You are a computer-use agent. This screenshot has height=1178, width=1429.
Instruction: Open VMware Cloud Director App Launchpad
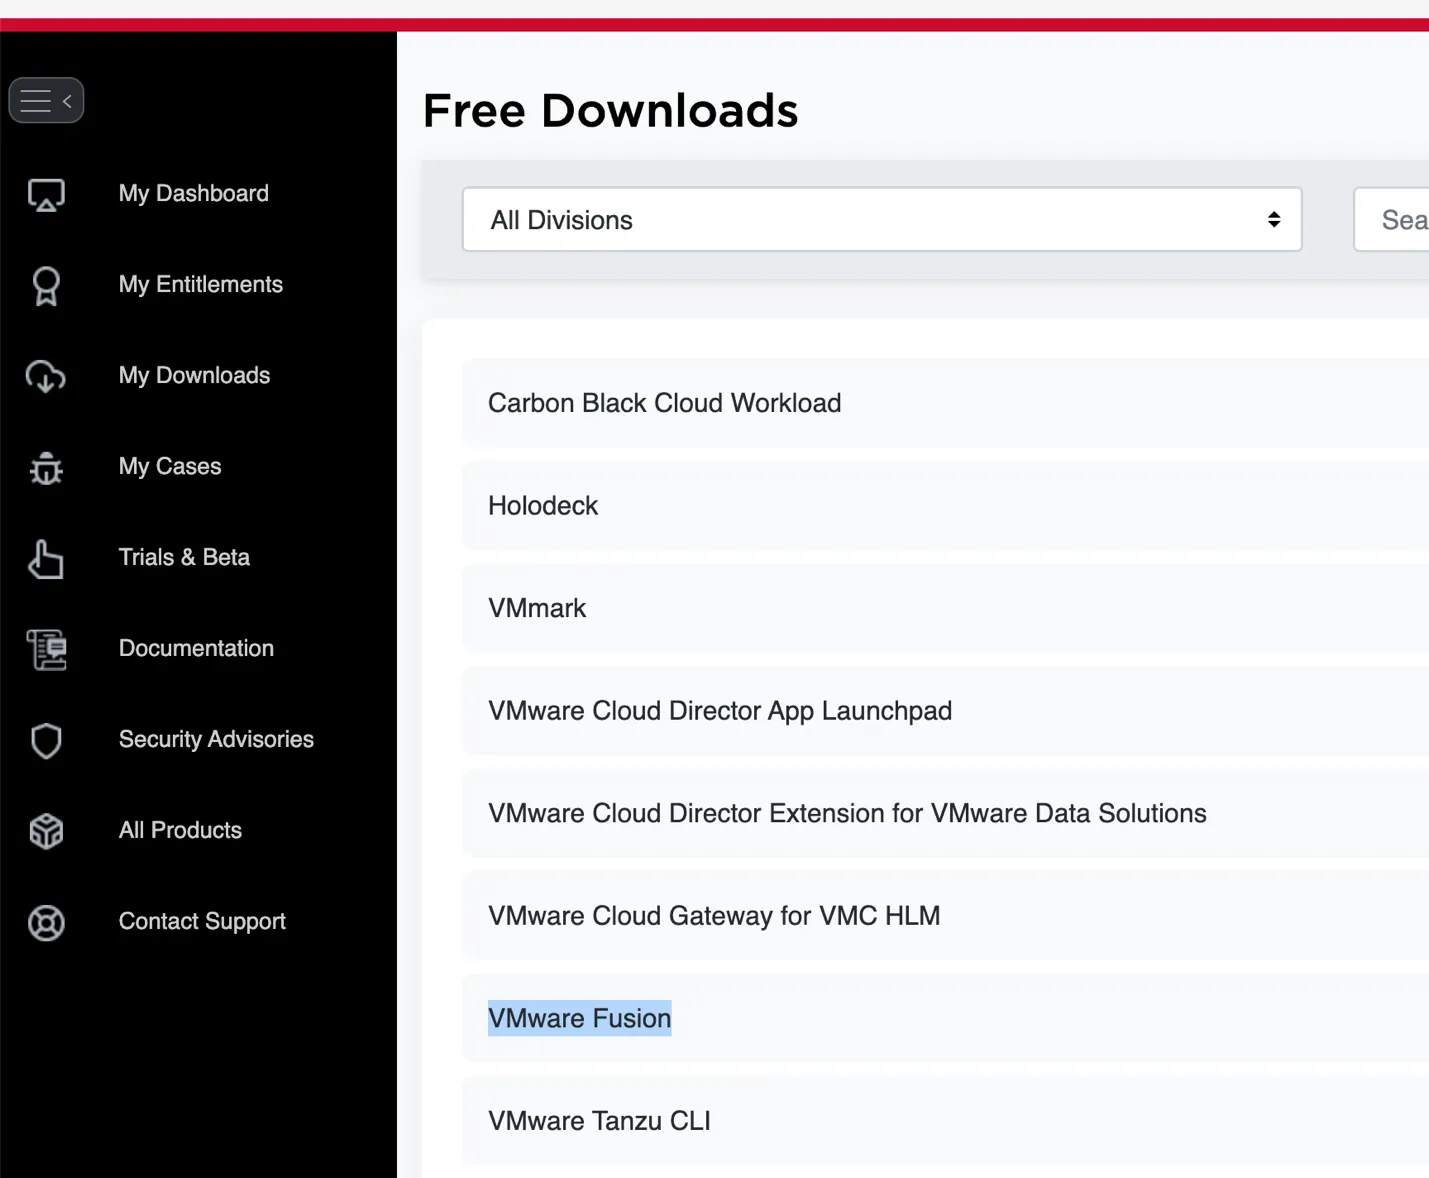945,711
